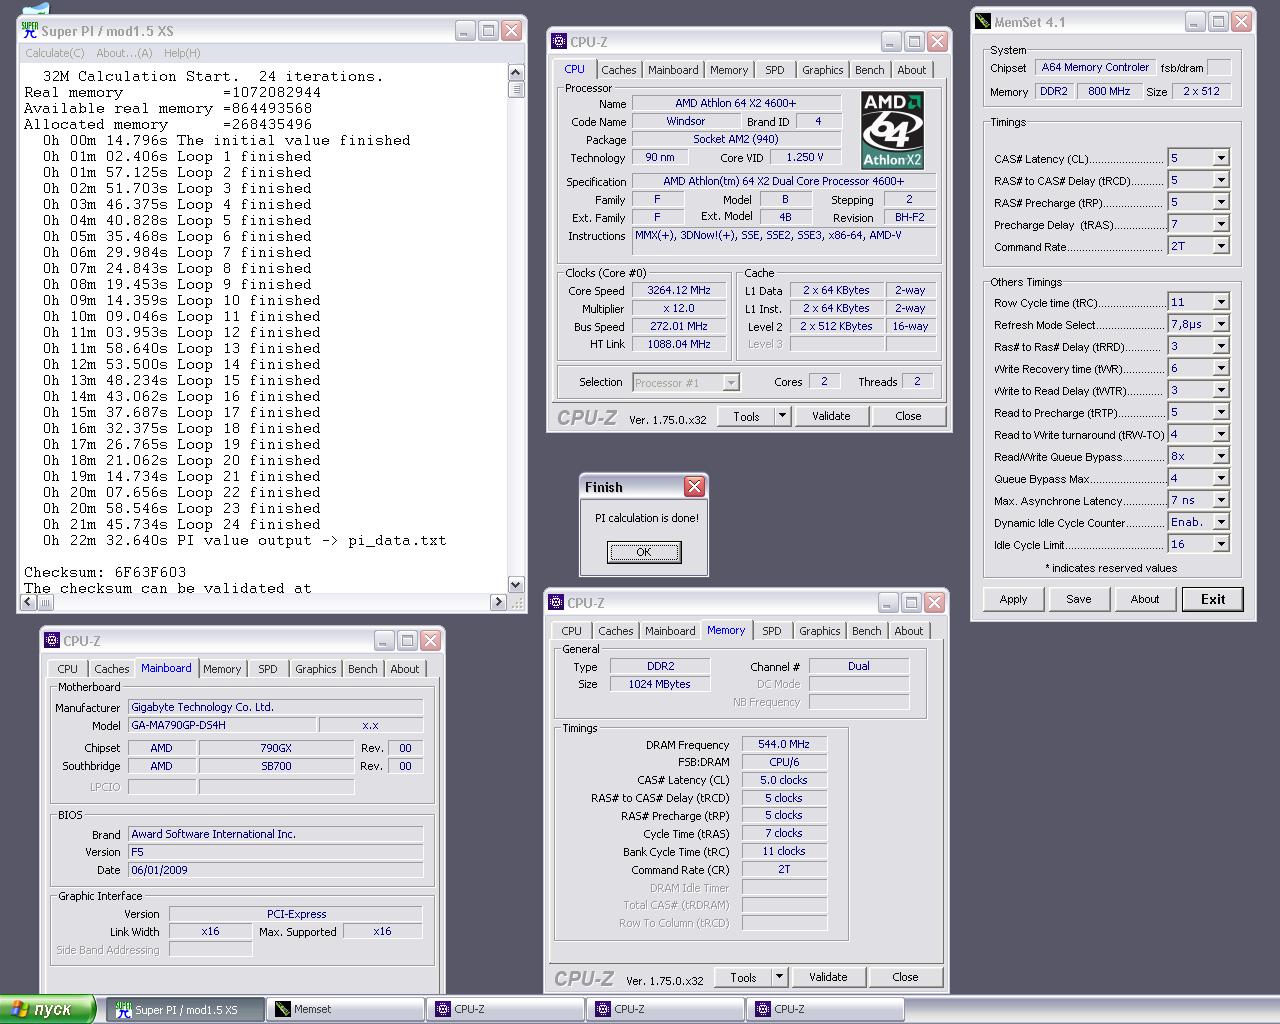Expand the Refresh Mode Select dropdown
The width and height of the screenshot is (1280, 1024).
[x=1221, y=324]
